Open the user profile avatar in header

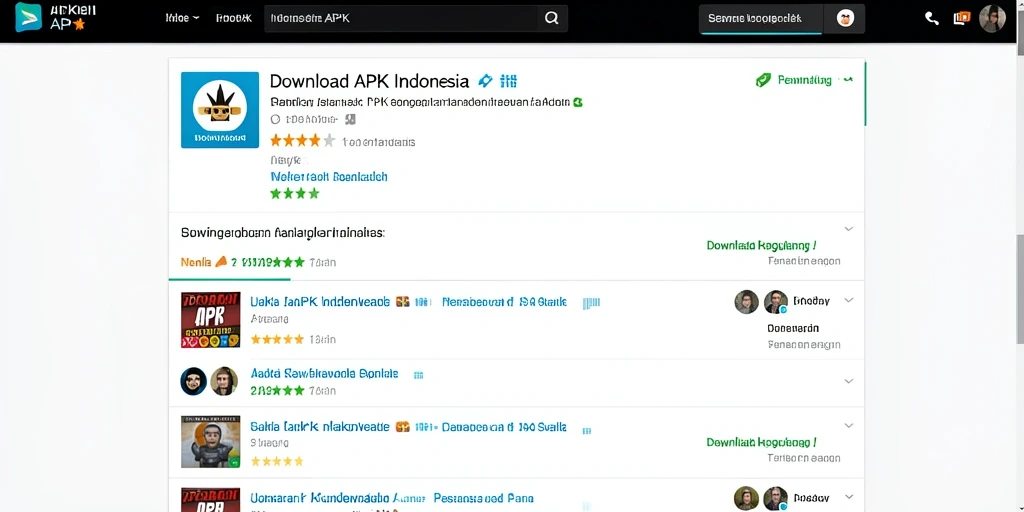pyautogui.click(x=992, y=18)
